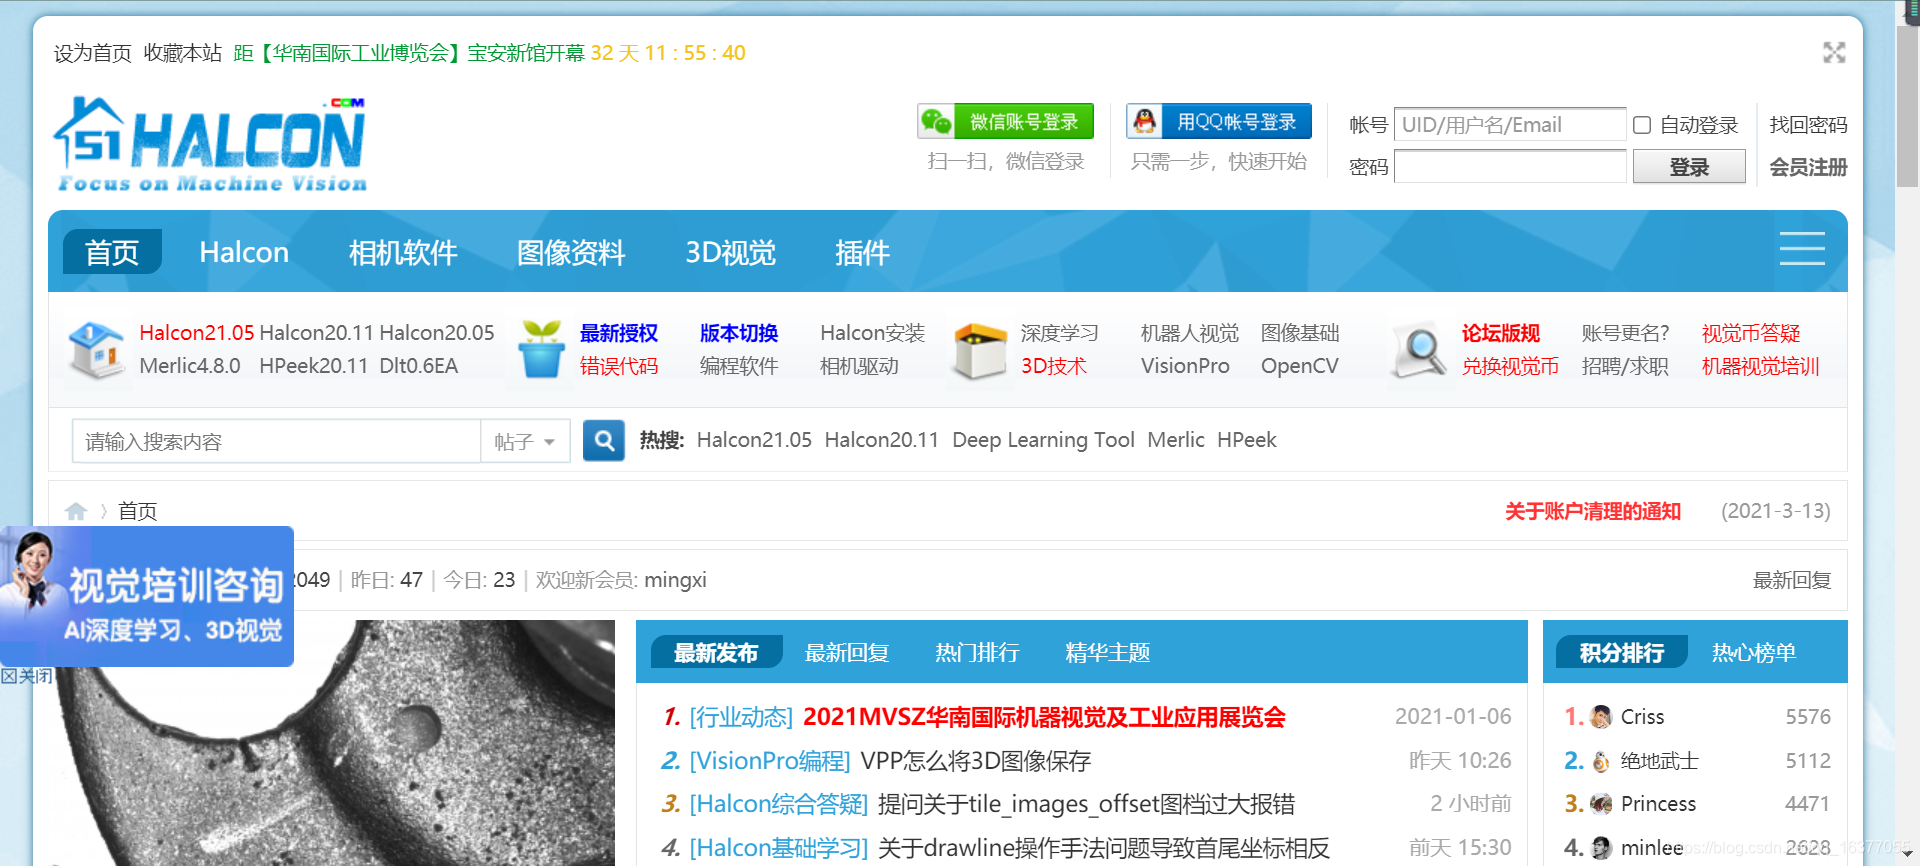Click the [Halcon综合答疑] category tag
This screenshot has height=866, width=1920.
point(779,804)
